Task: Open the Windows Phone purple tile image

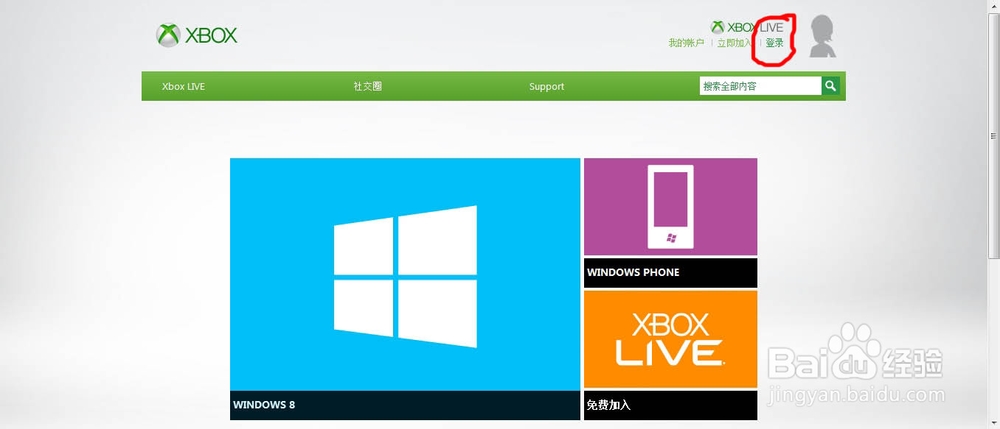Action: click(670, 207)
